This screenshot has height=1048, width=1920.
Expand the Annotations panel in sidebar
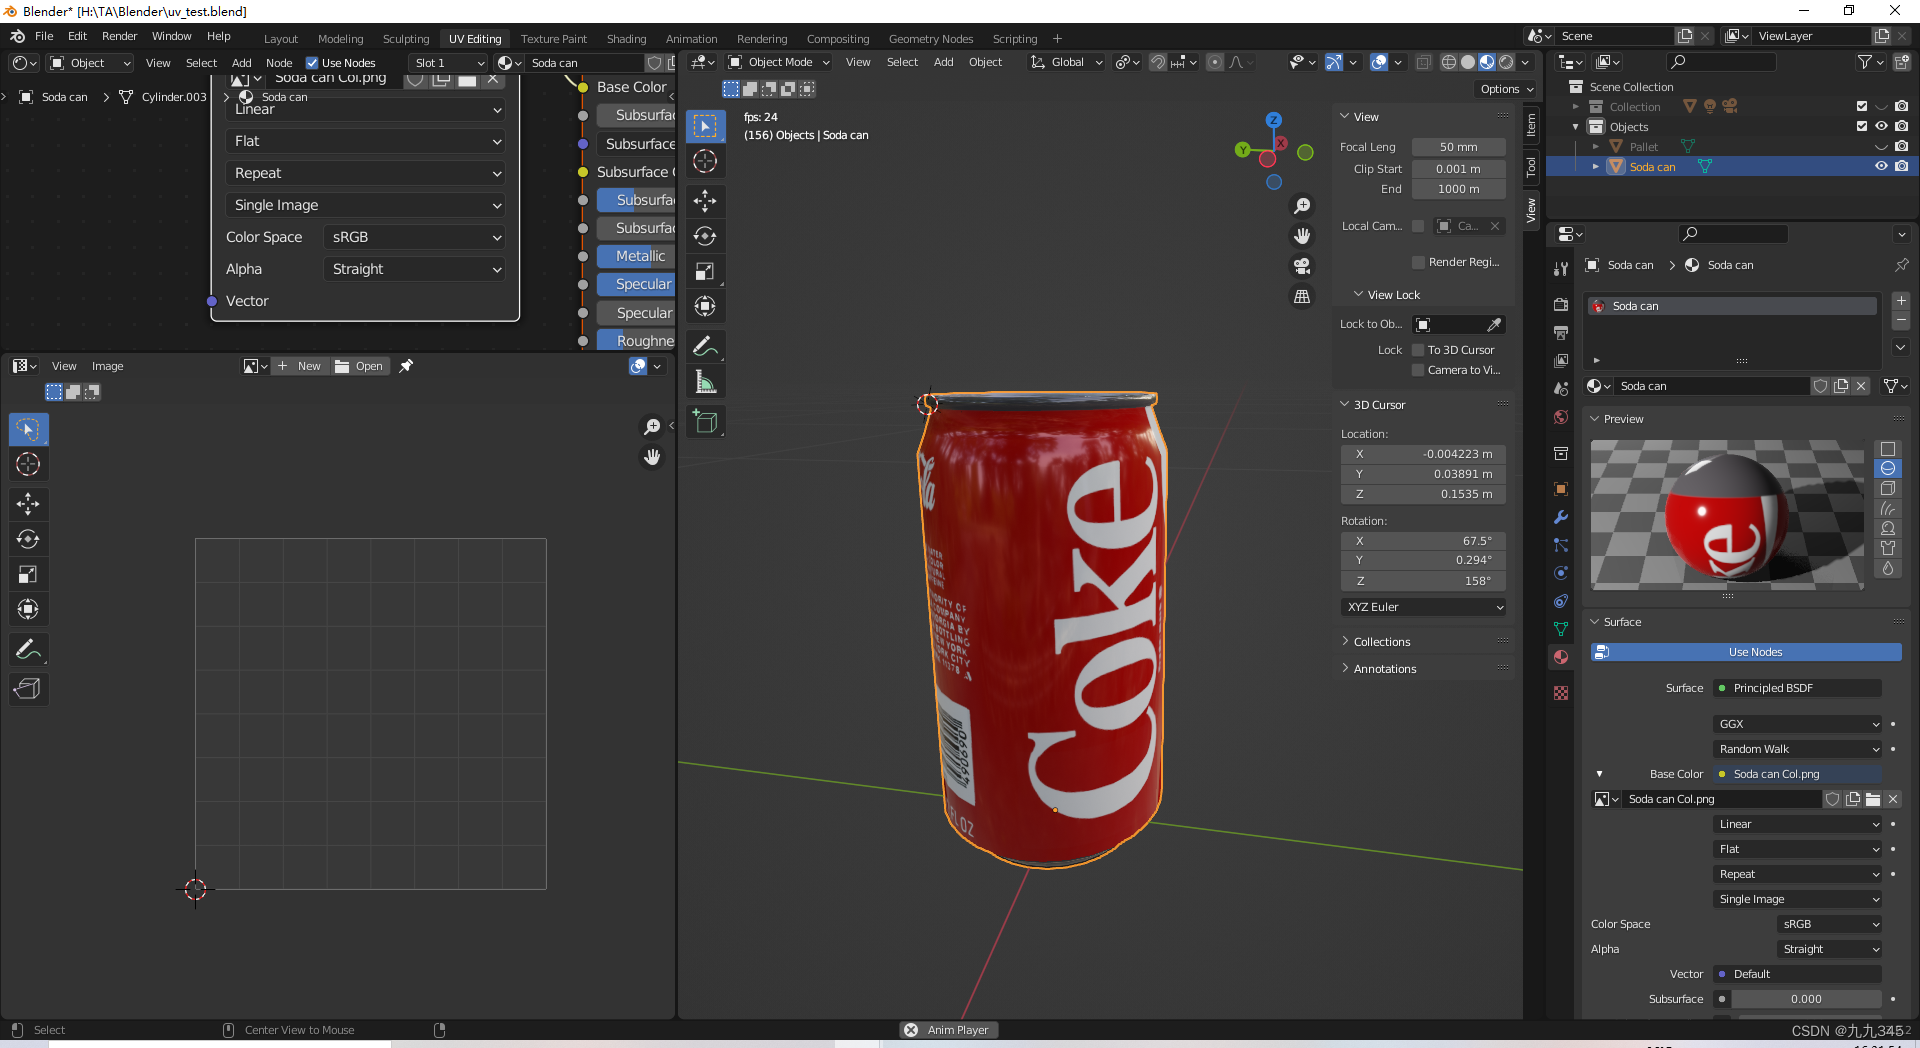click(1384, 669)
